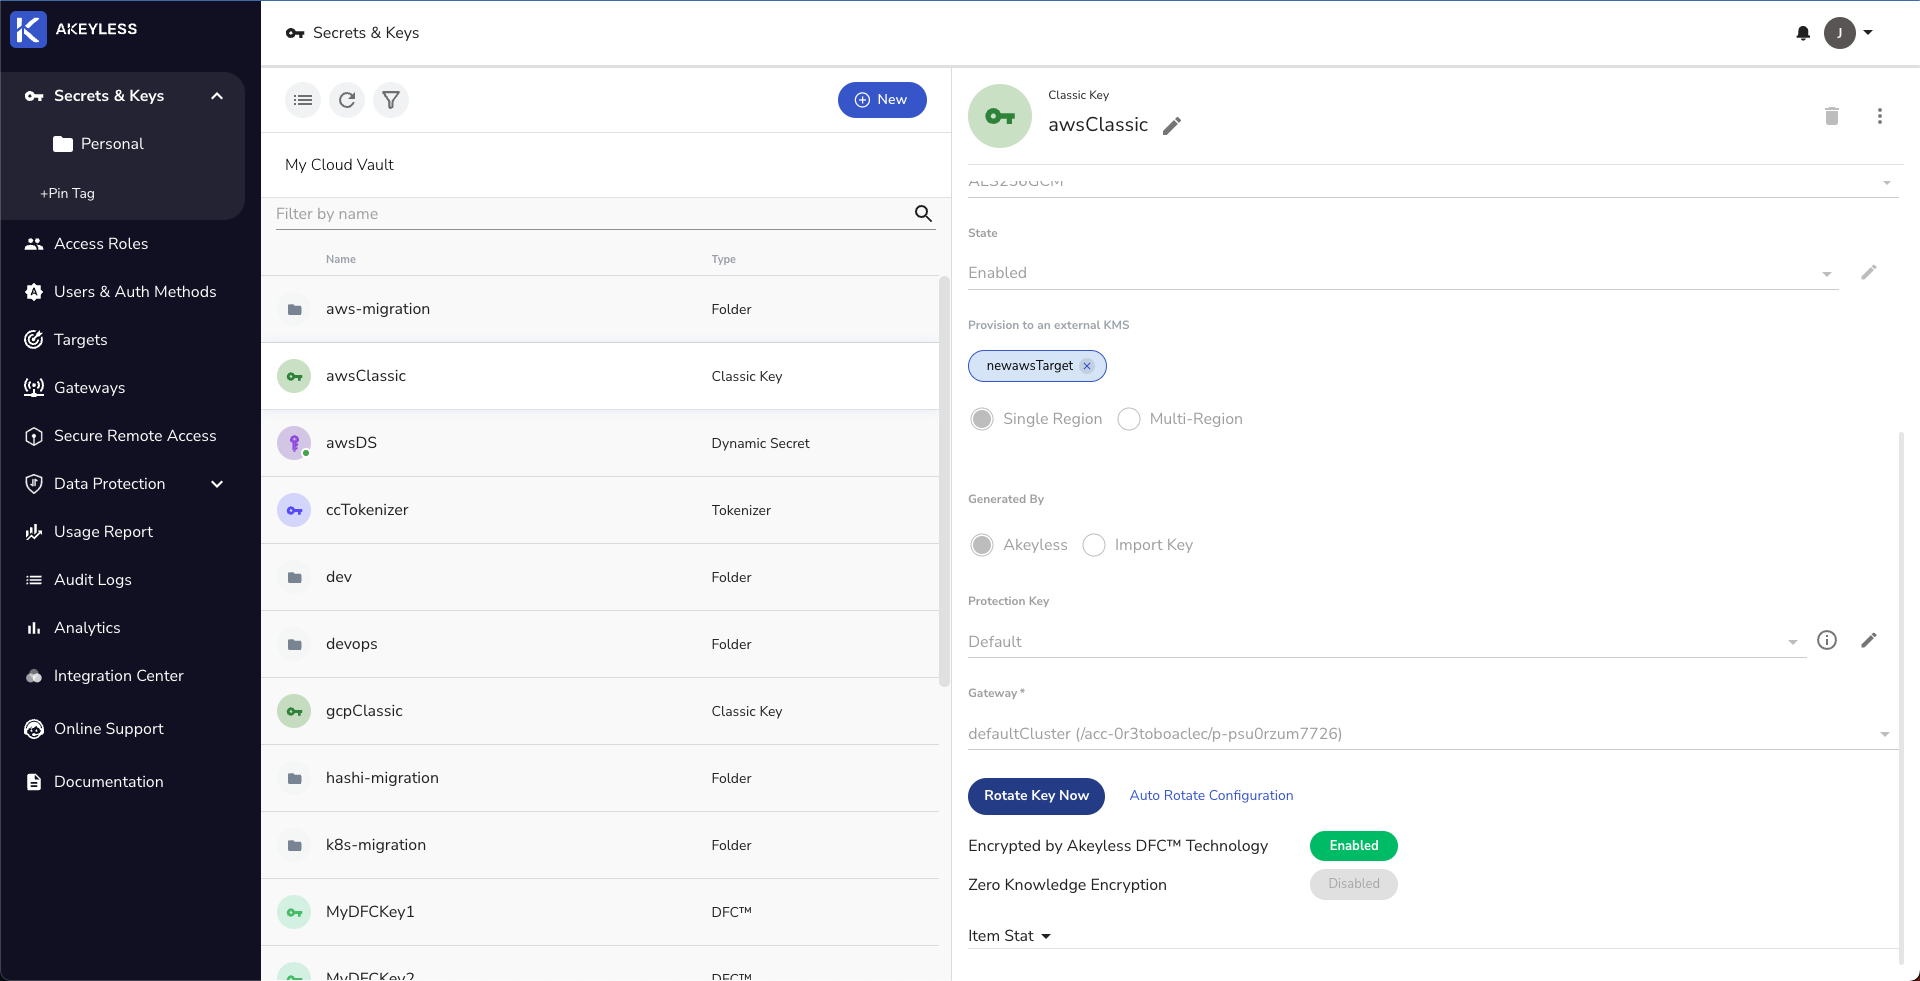Screen dimensions: 1920x981
Task: Select the MyDFCKey1 row
Action: click(600, 912)
